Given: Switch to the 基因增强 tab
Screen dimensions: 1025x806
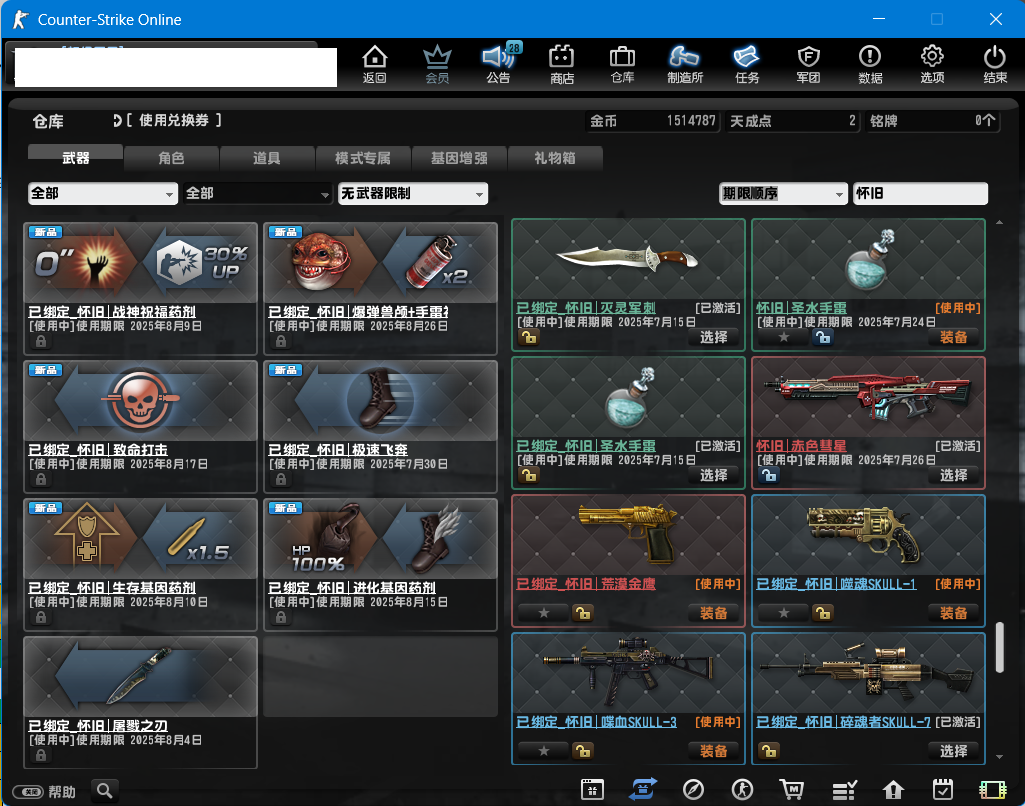Looking at the screenshot, I should [459, 158].
